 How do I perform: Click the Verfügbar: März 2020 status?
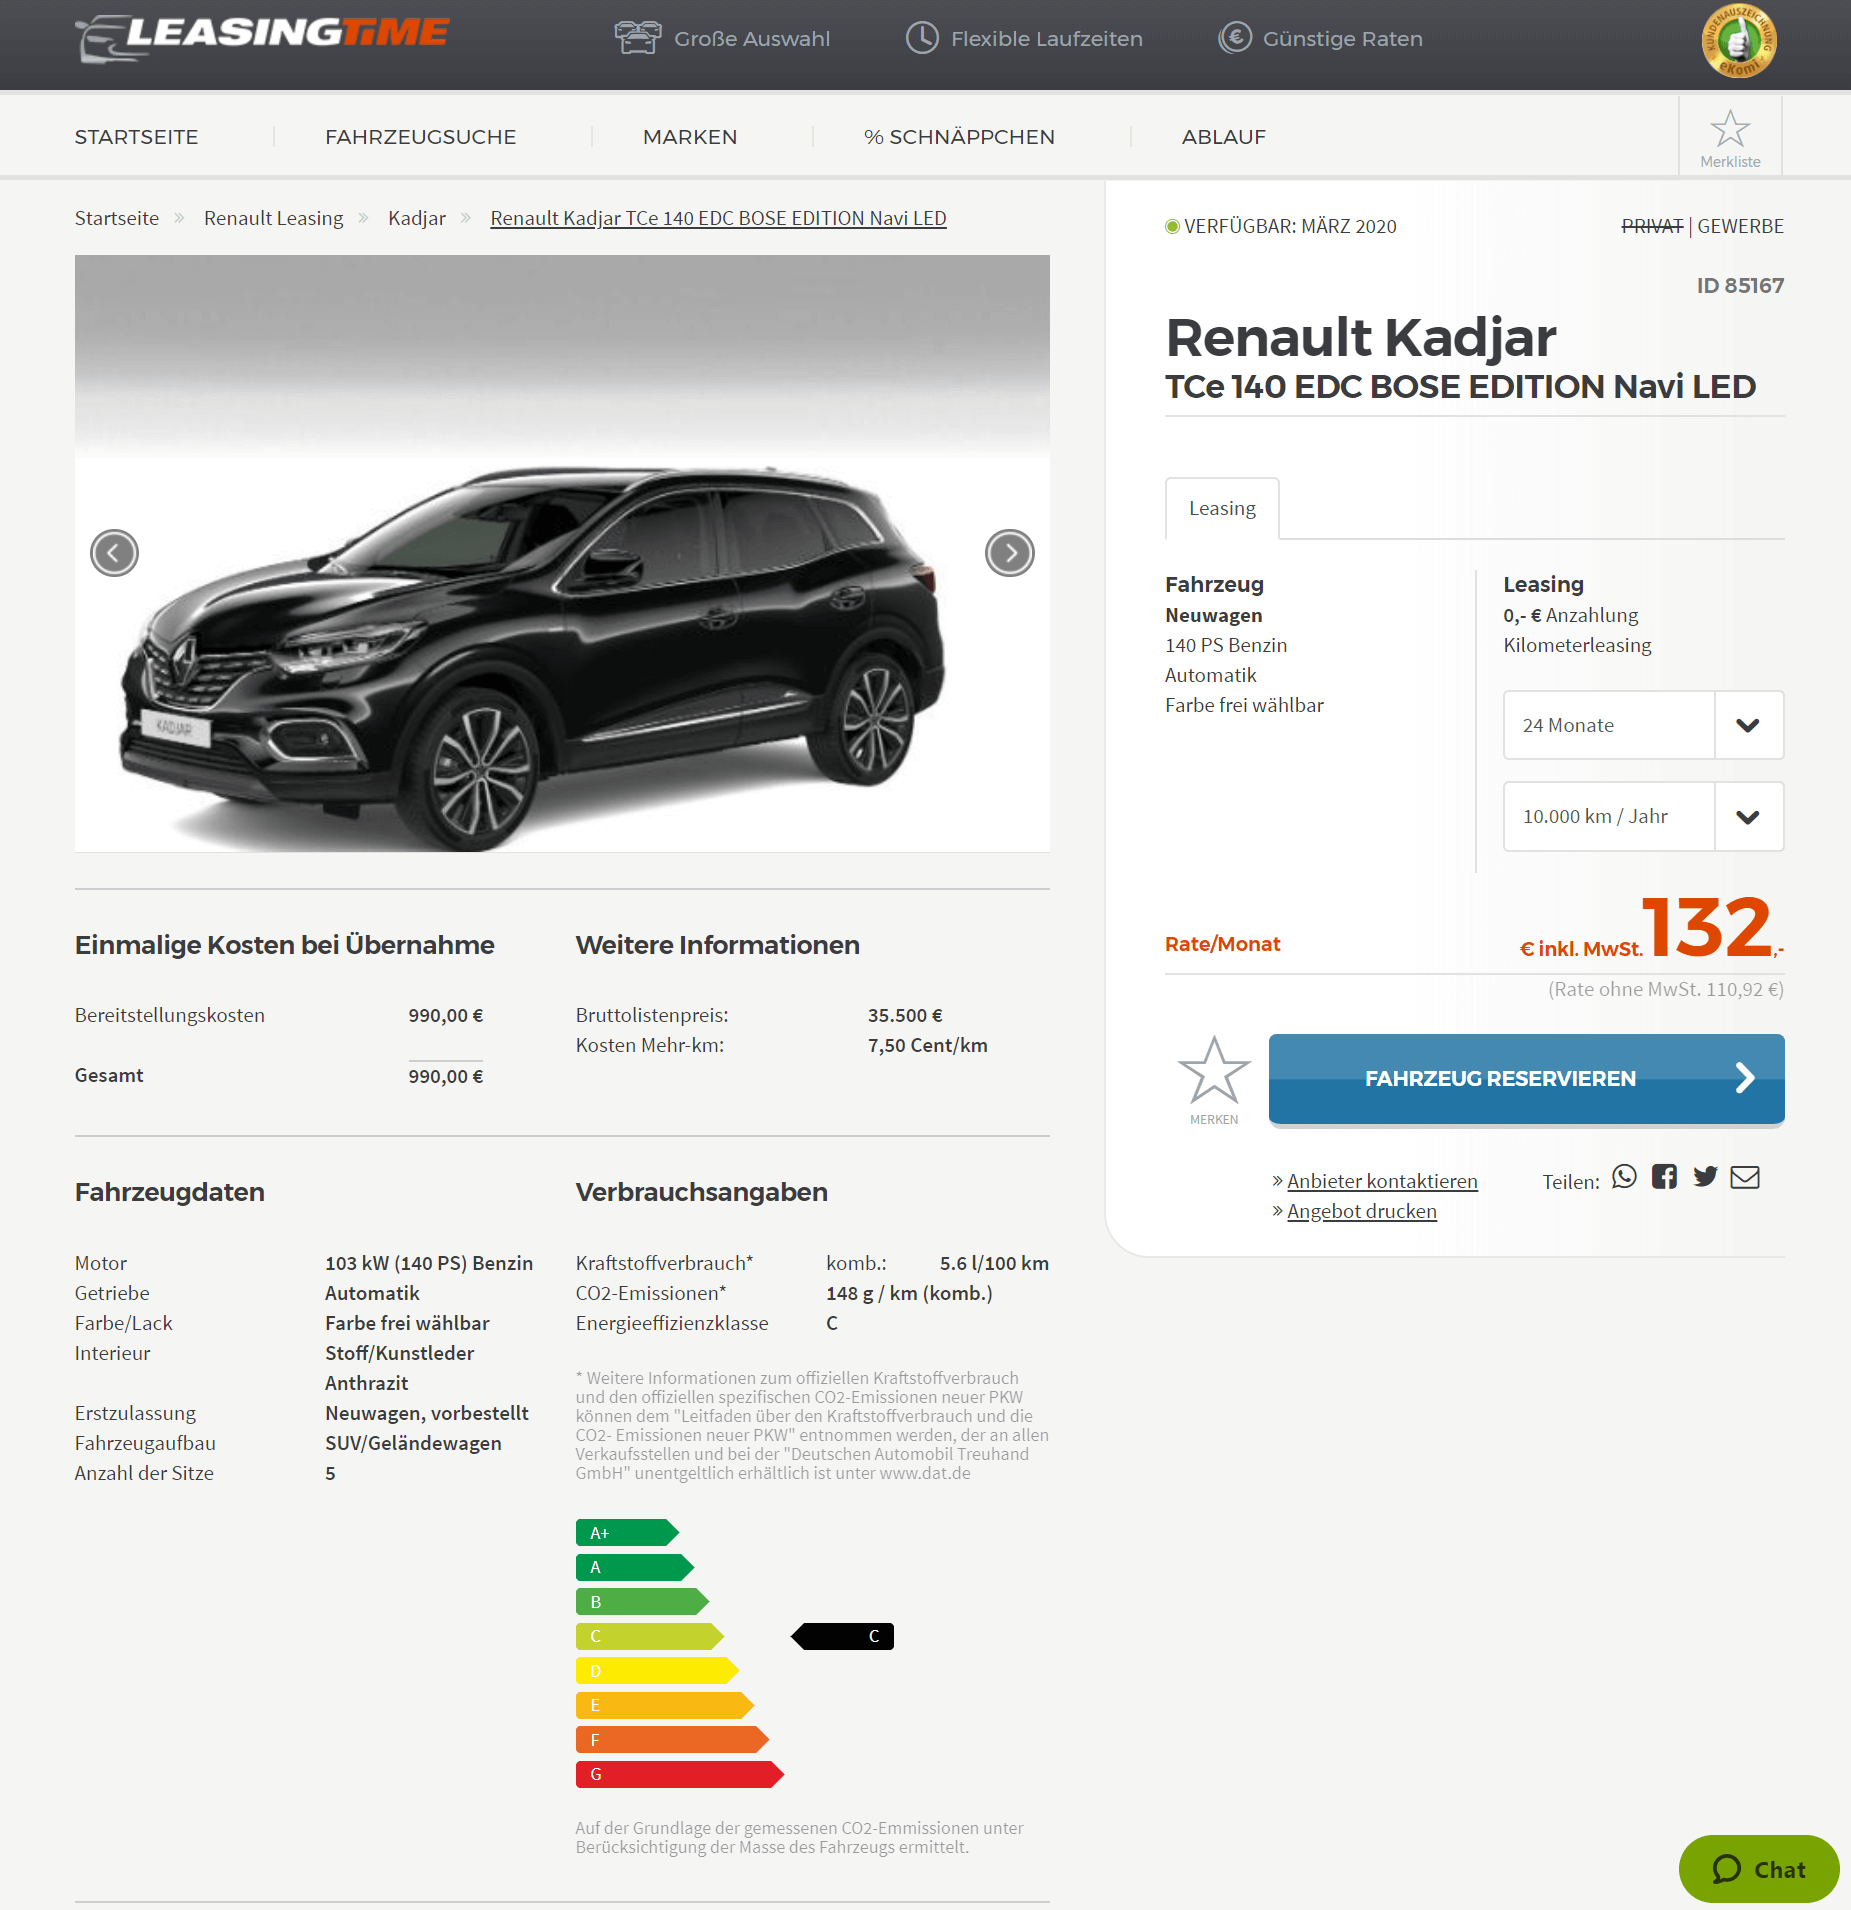(x=1281, y=226)
